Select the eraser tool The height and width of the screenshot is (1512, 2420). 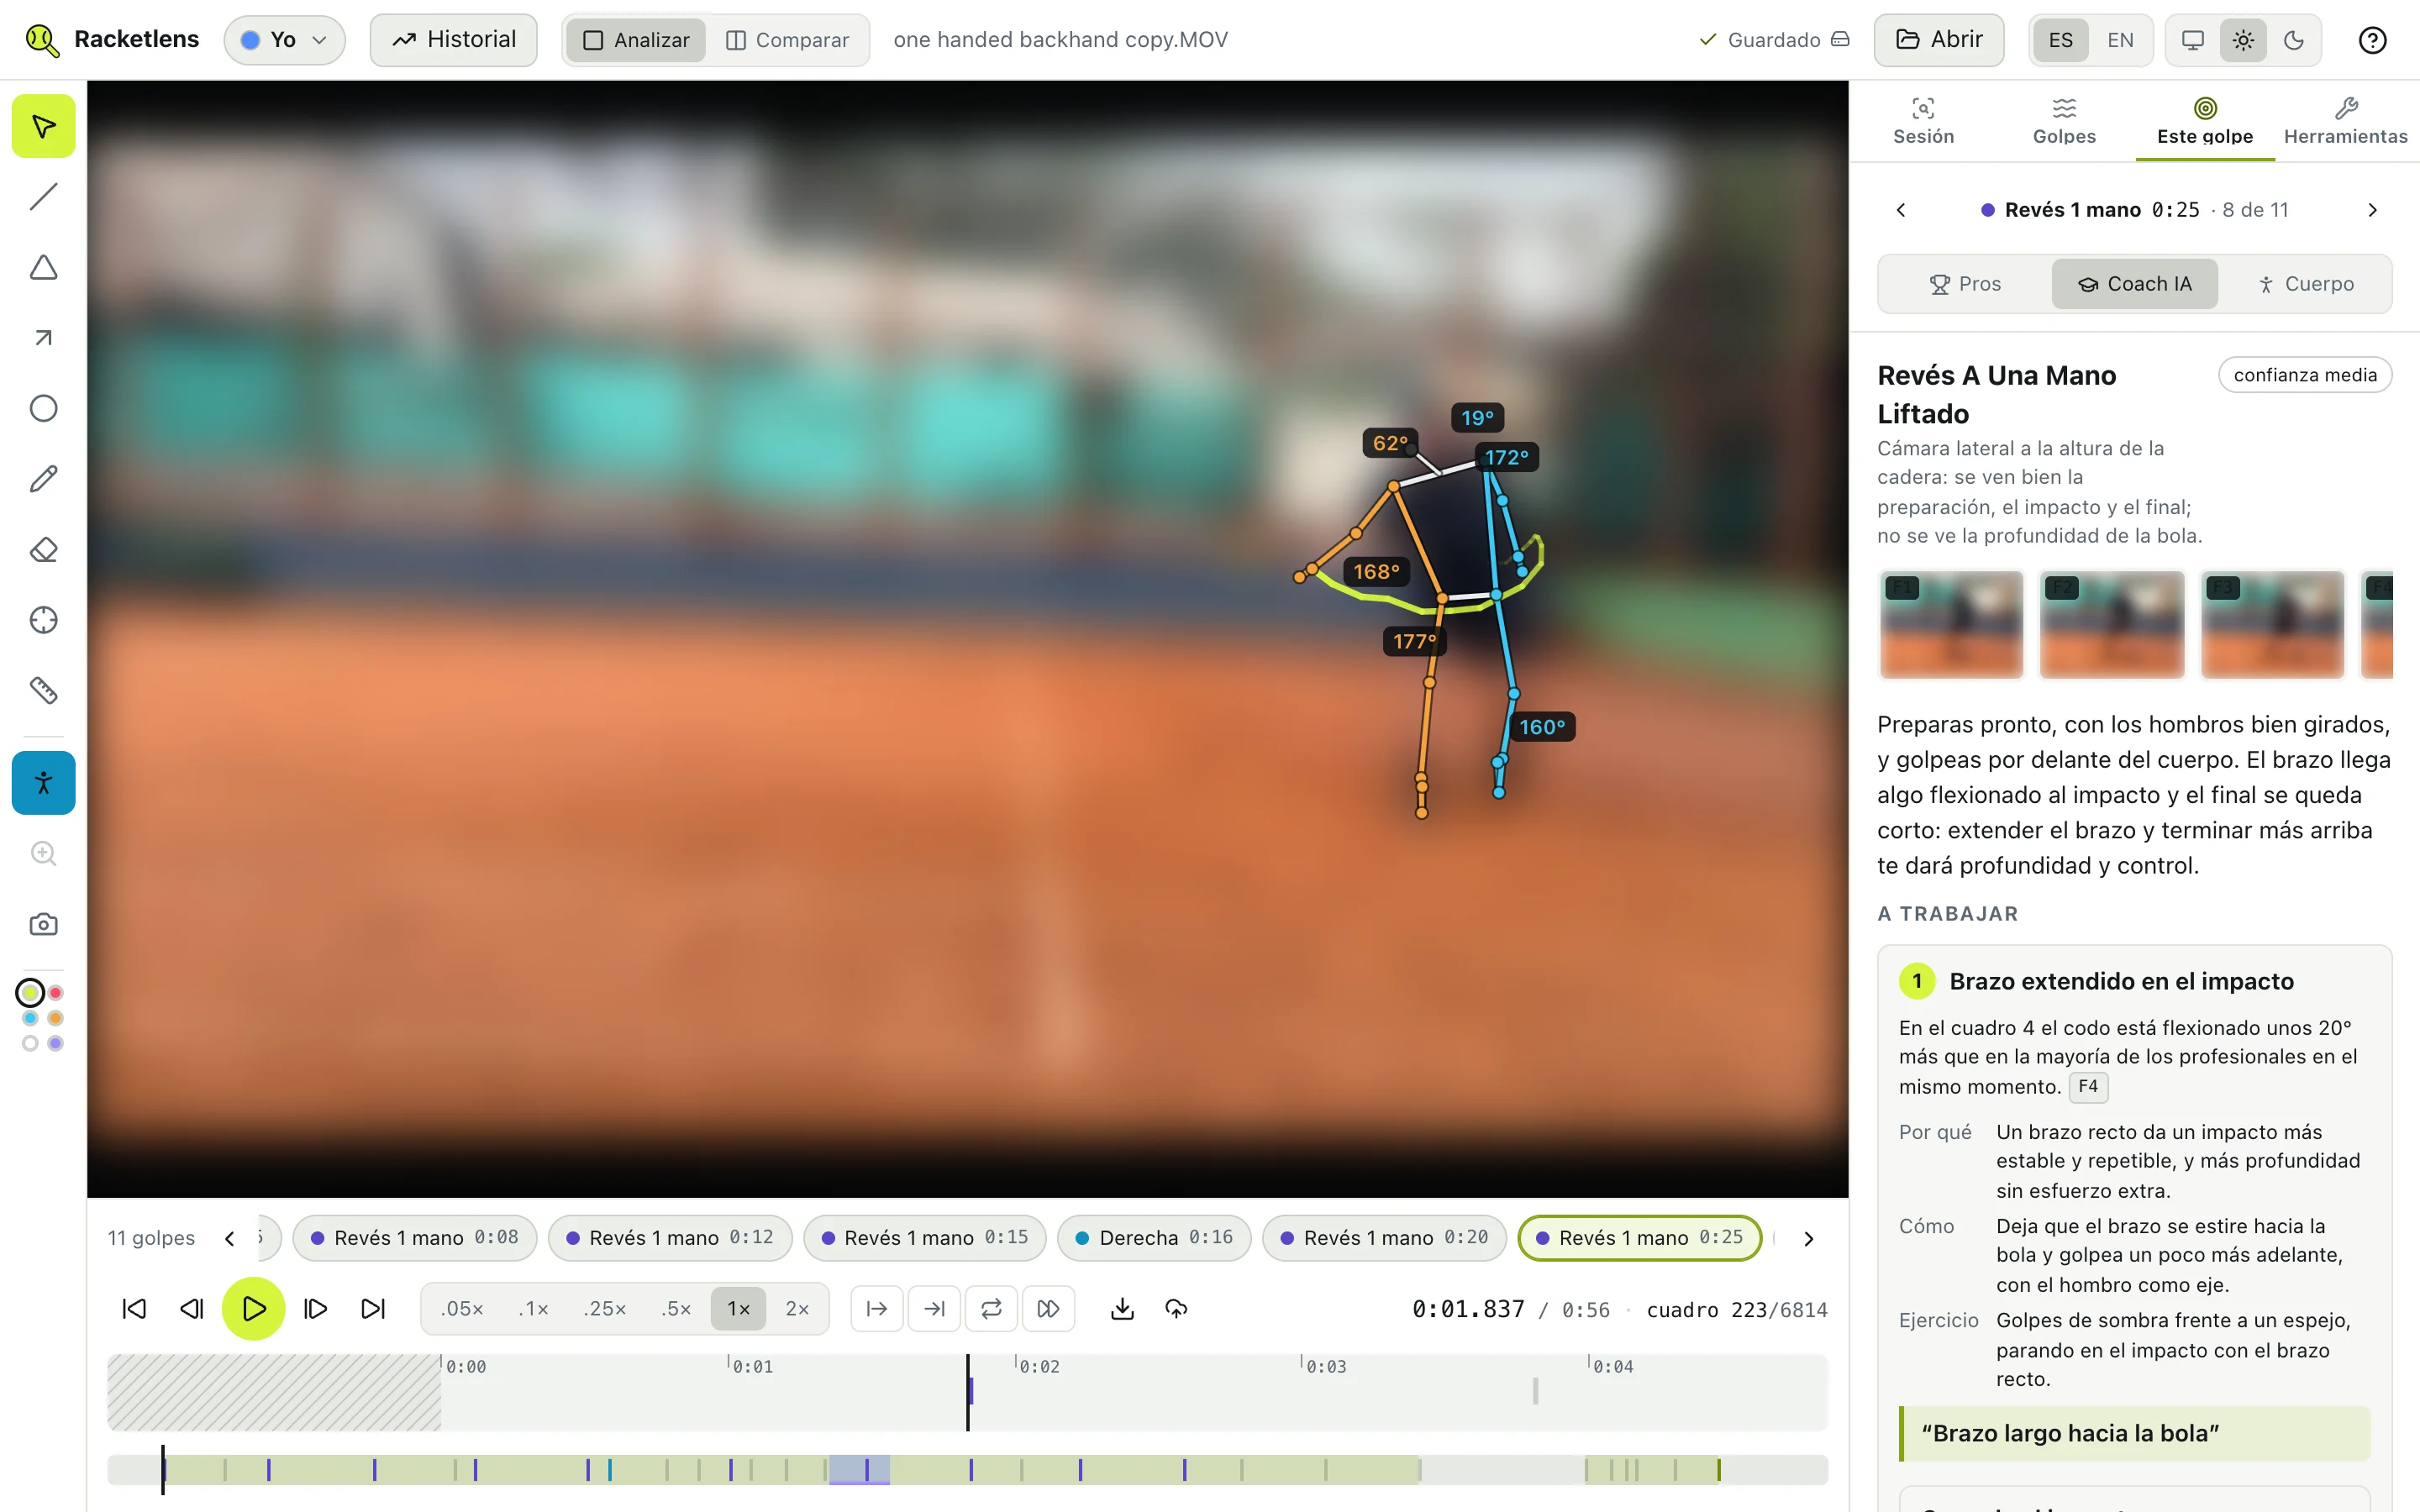pos(43,549)
